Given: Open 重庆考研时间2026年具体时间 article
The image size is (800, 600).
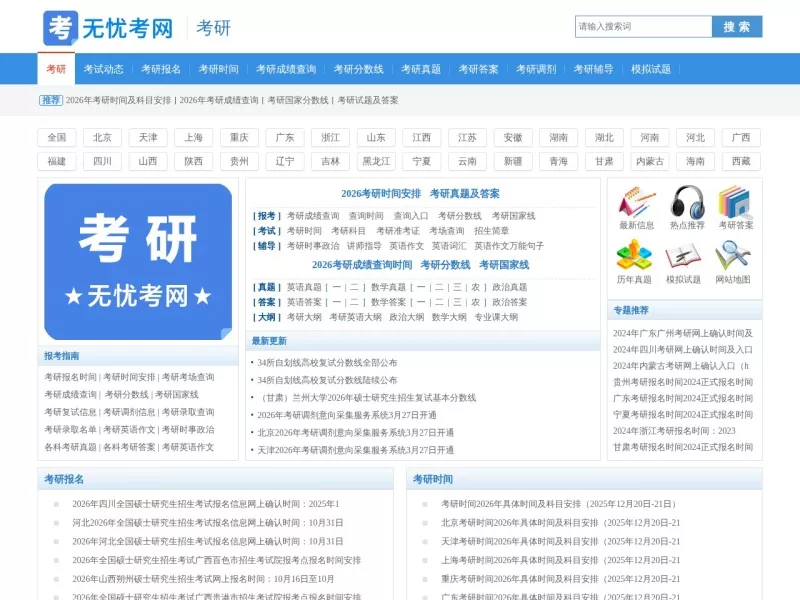Looking at the screenshot, I should [x=561, y=580].
